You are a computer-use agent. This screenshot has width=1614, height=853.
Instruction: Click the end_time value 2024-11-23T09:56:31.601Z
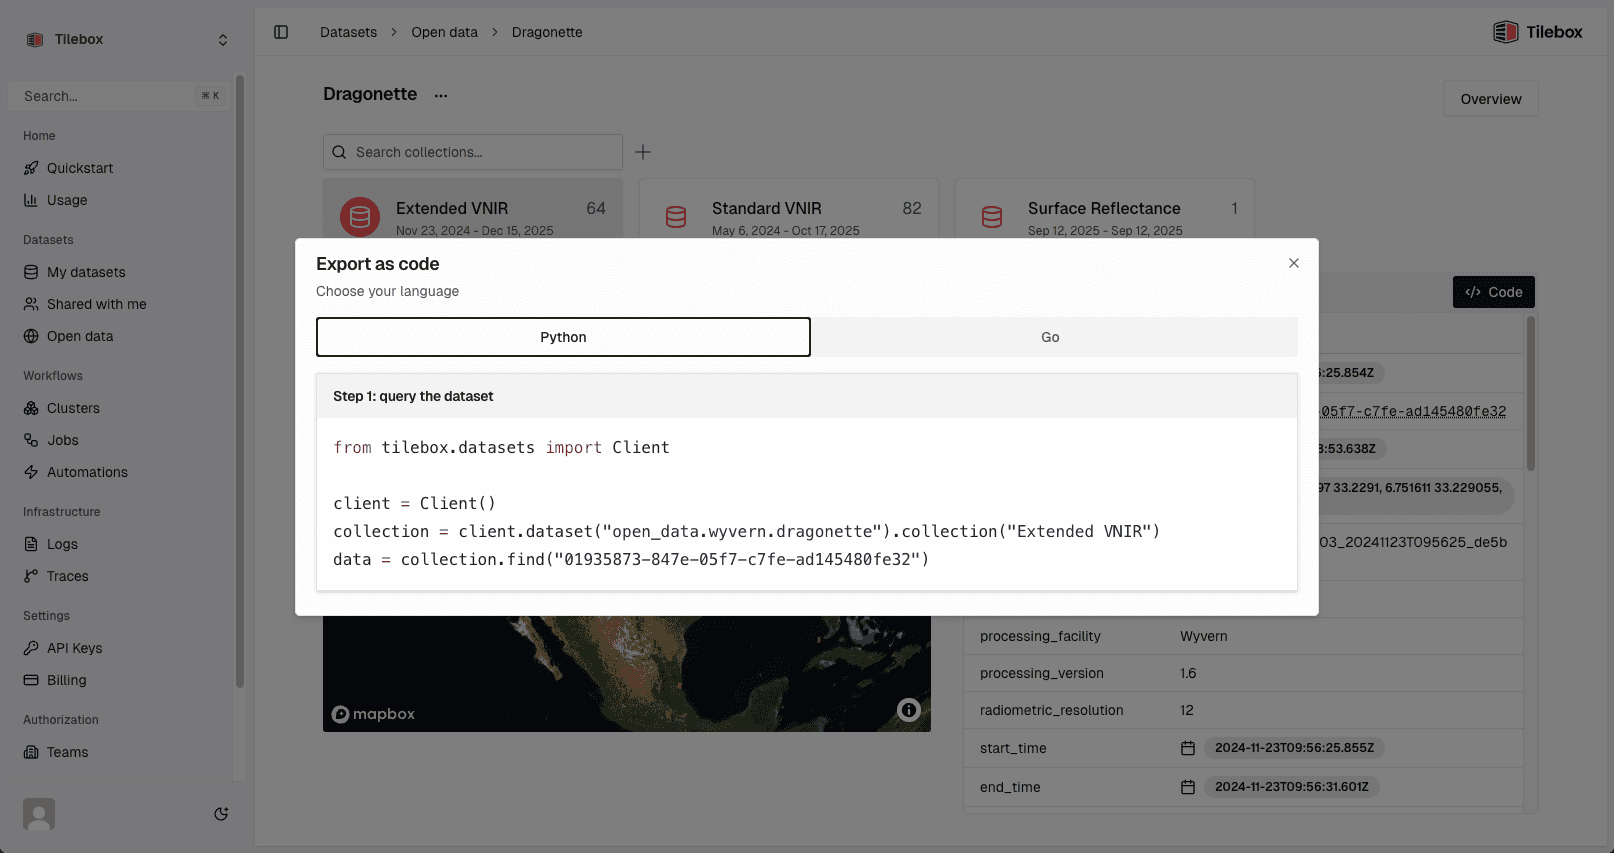[1291, 787]
